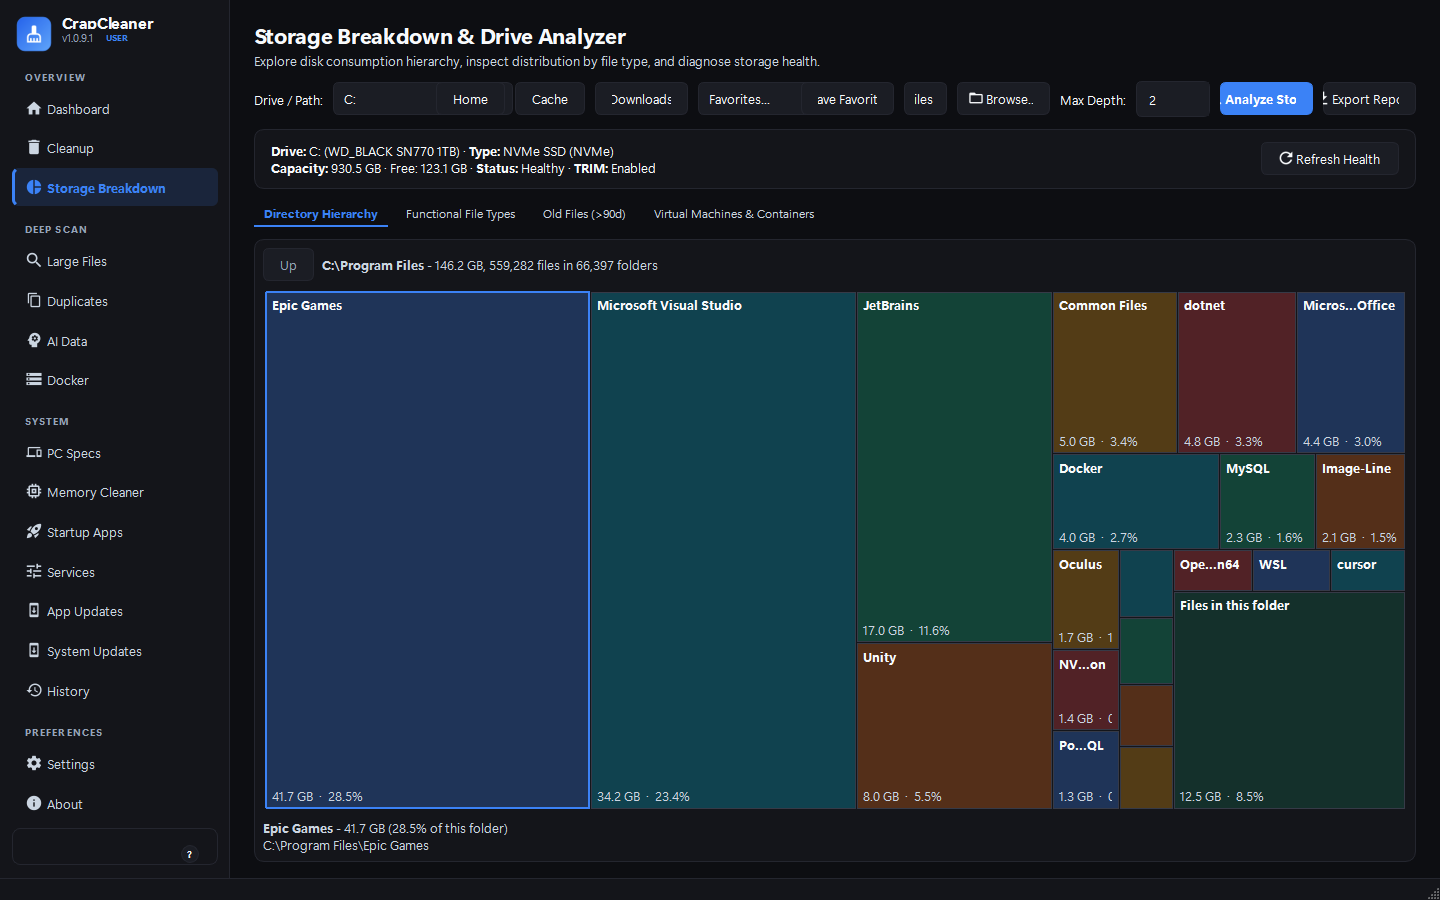The image size is (1440, 900).
Task: Open the Functional File Types tab
Action: (460, 214)
